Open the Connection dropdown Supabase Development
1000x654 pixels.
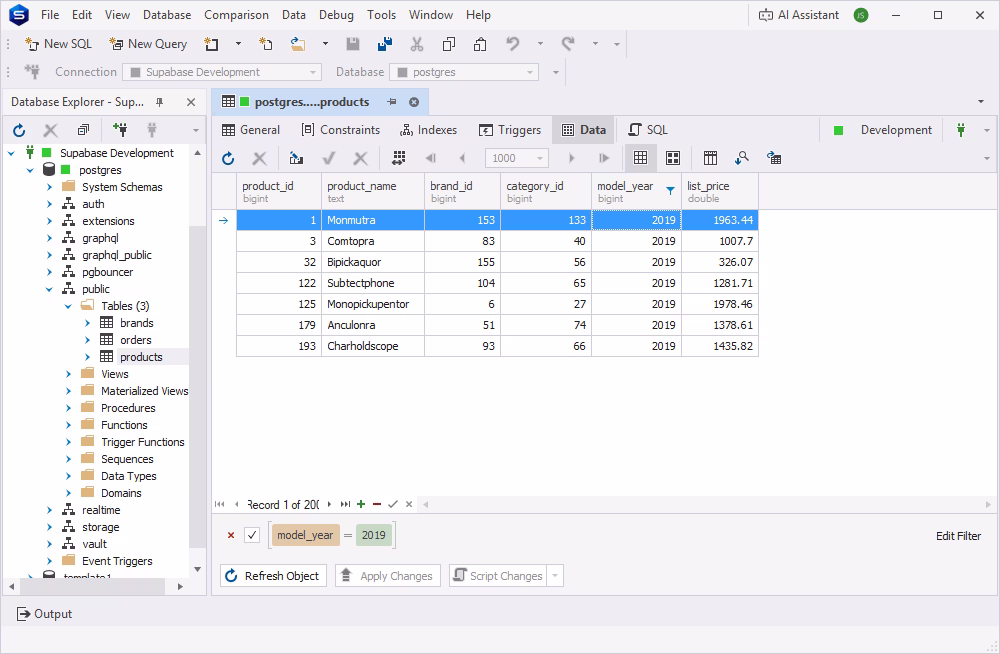tap(222, 72)
